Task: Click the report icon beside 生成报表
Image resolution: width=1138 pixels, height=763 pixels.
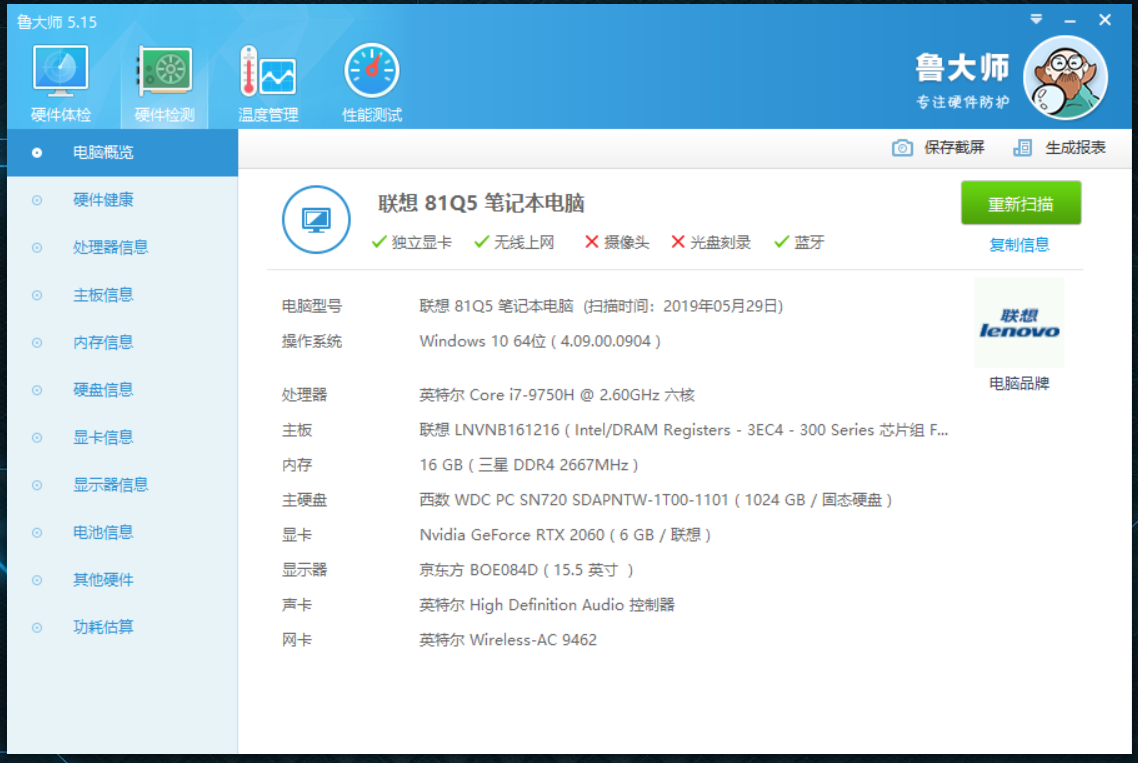Action: [1023, 148]
